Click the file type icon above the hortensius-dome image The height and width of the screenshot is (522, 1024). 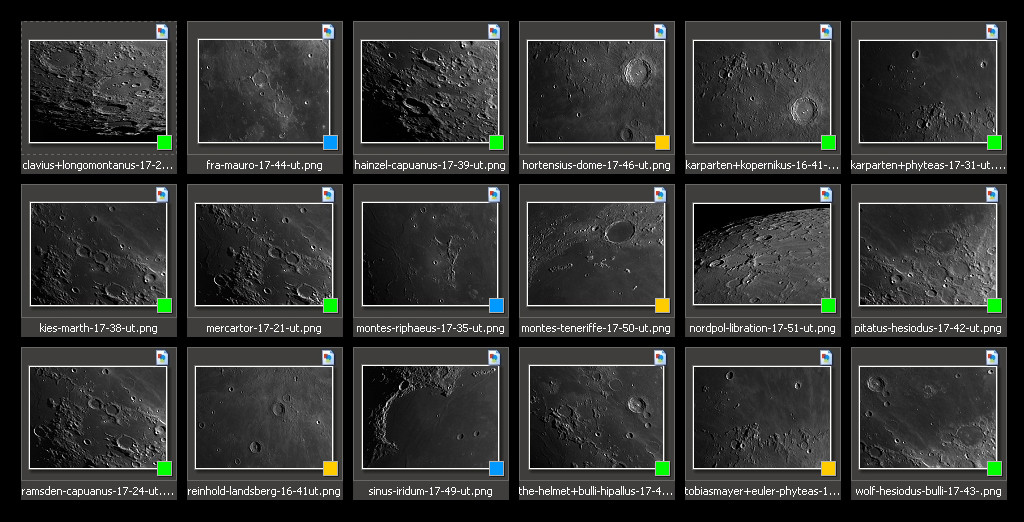click(x=660, y=31)
